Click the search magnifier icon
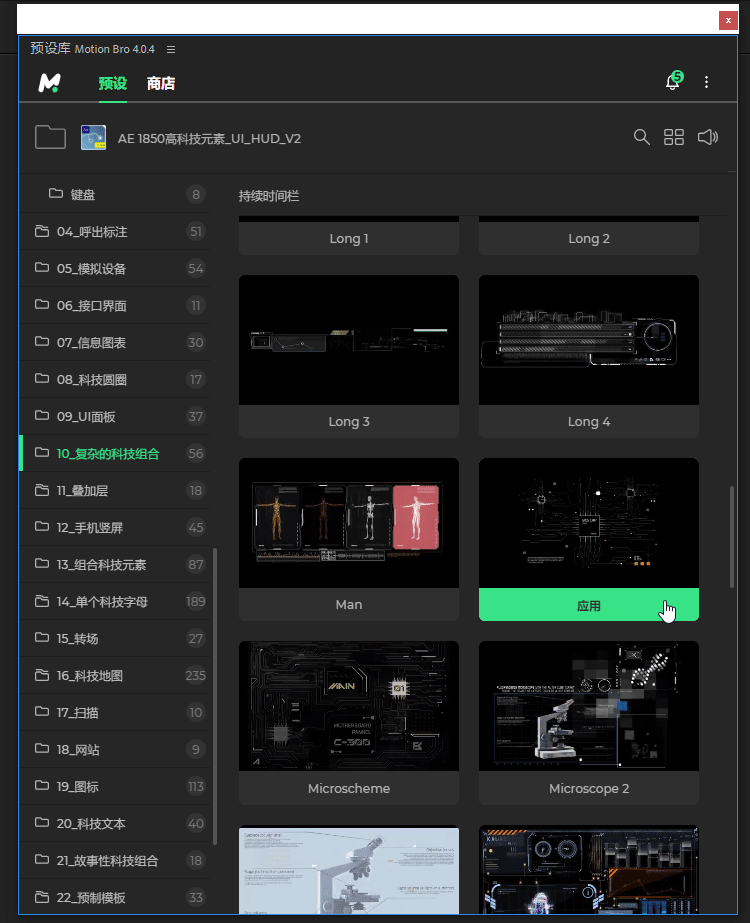750x923 pixels. coord(642,137)
